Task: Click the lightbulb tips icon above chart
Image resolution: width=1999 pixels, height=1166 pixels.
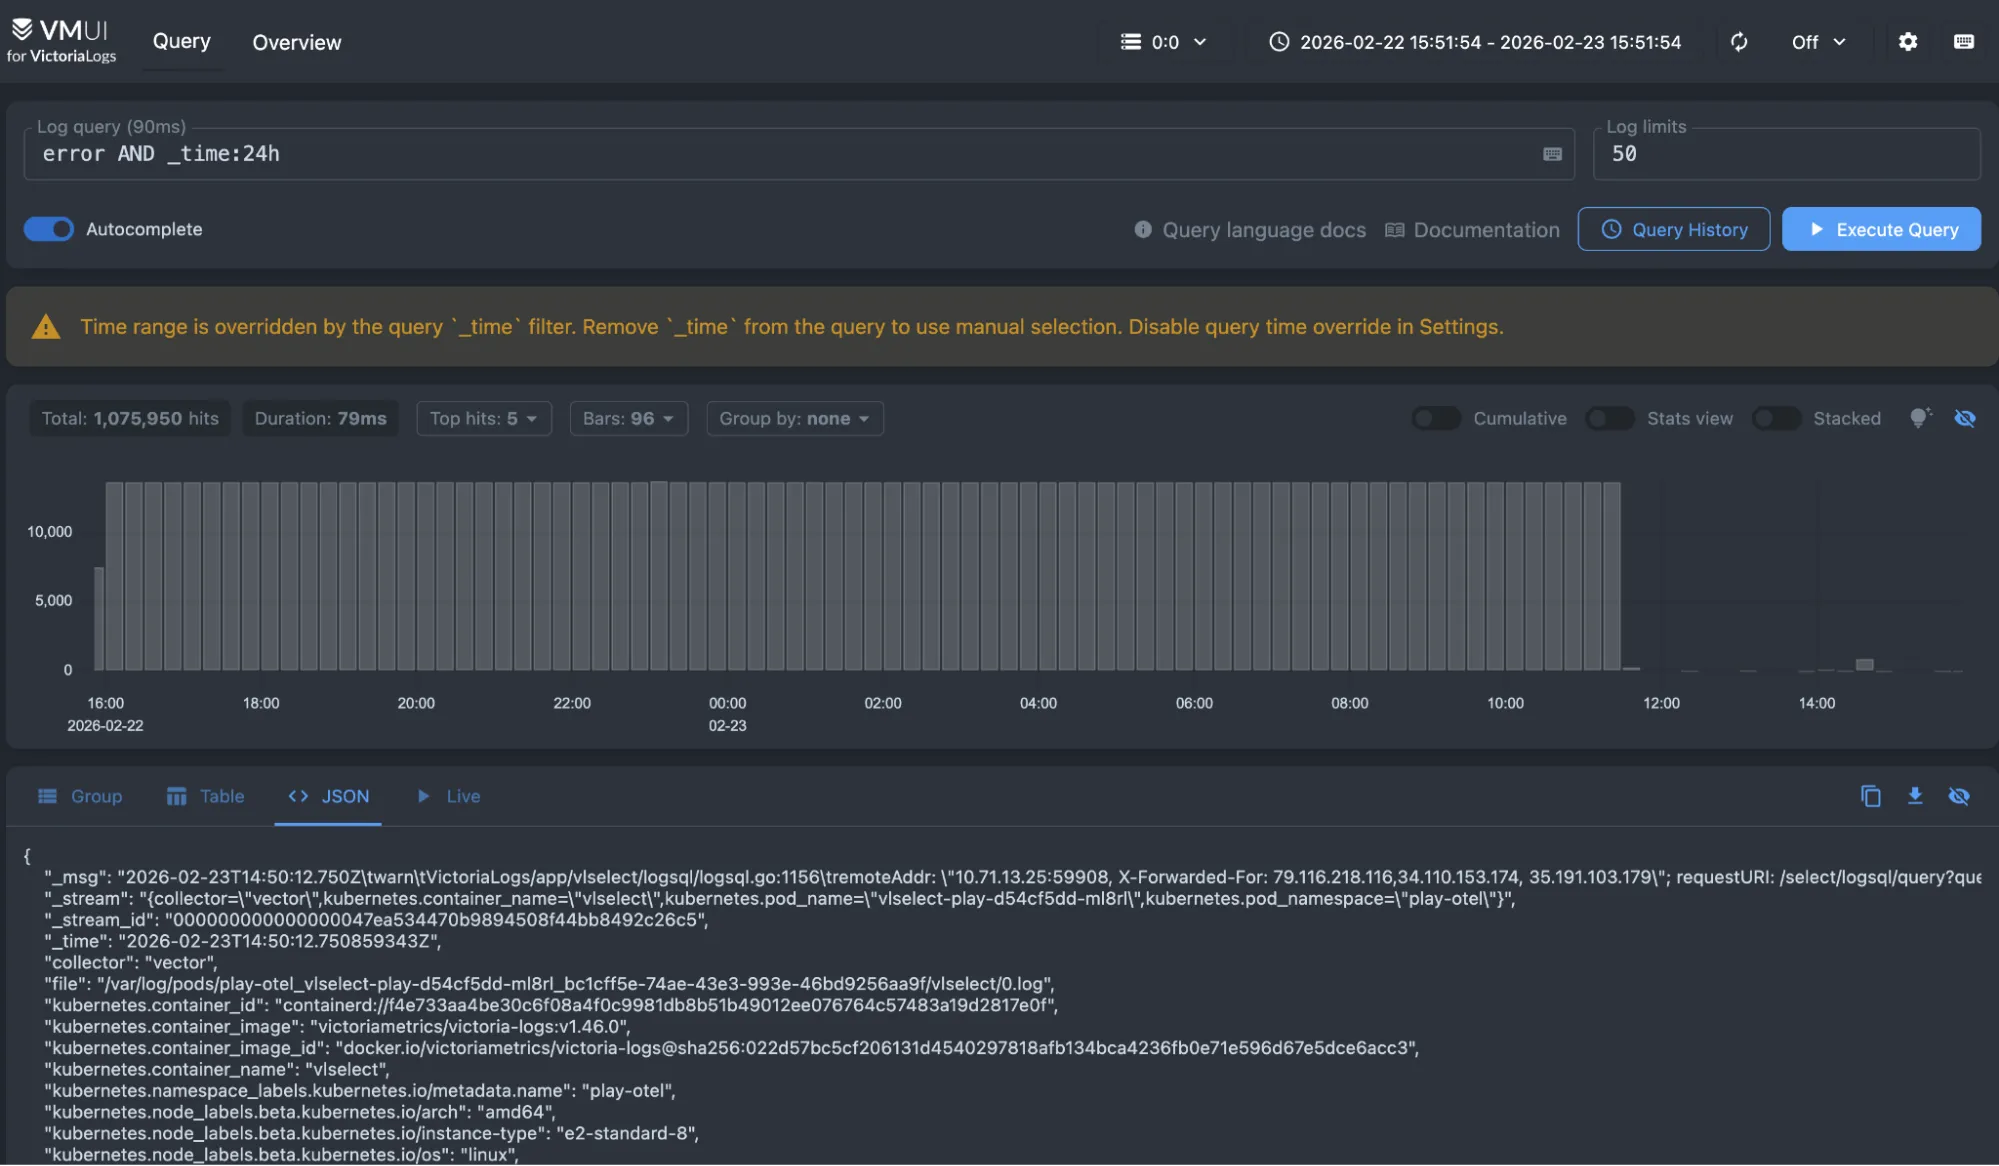Action: [1919, 418]
